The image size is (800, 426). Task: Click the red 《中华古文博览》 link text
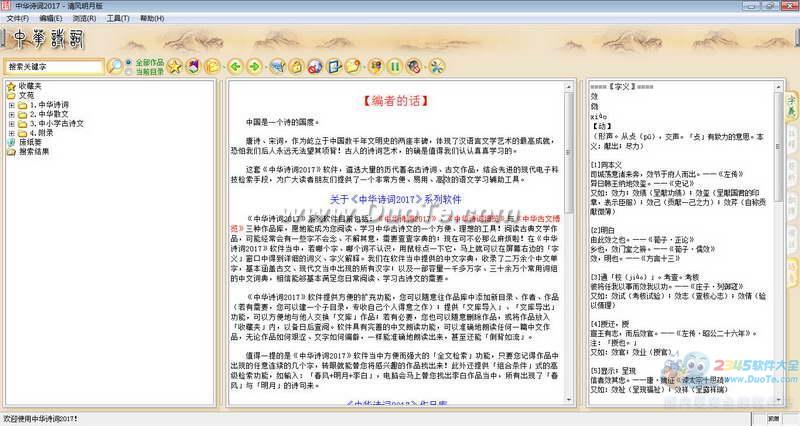tap(538, 219)
